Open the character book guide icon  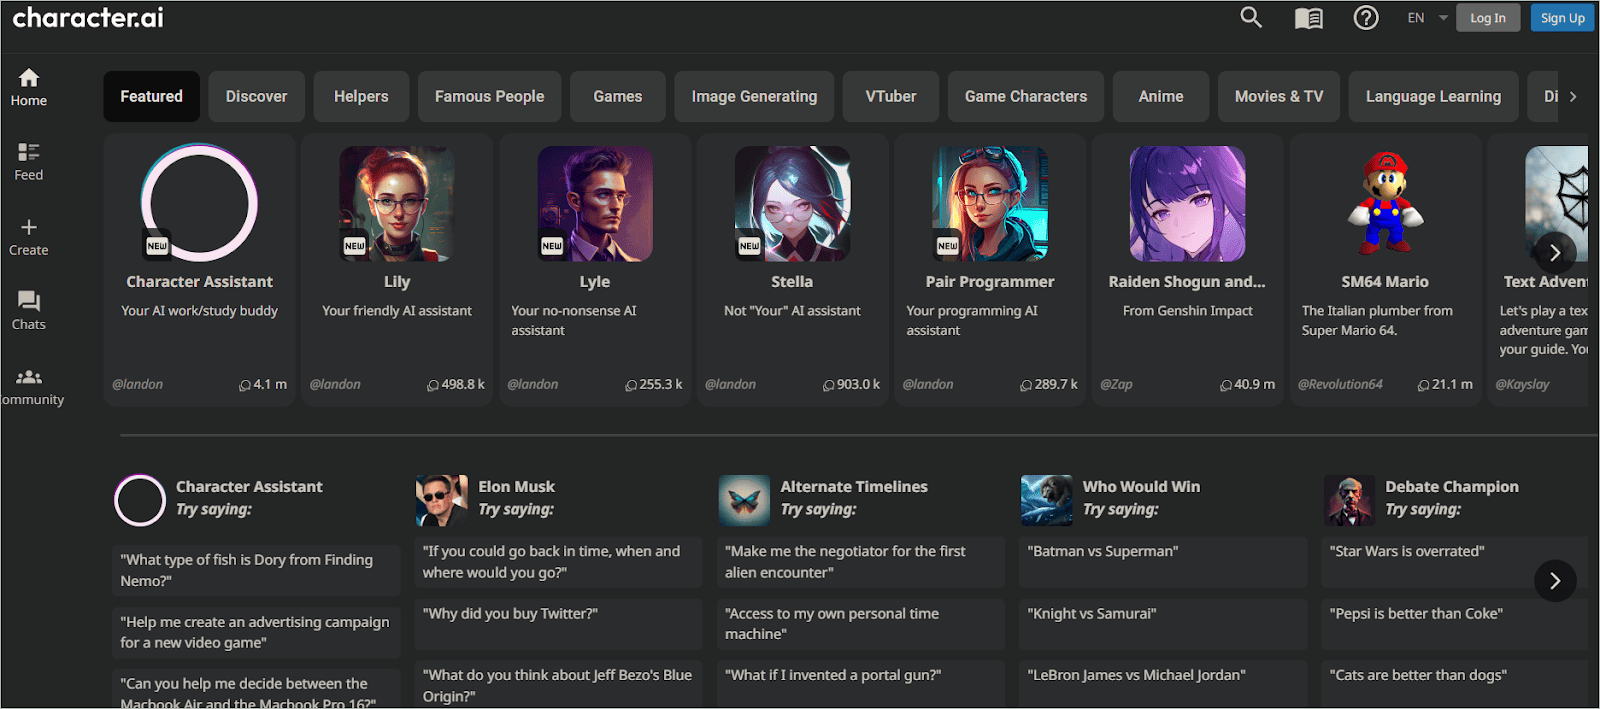(x=1308, y=18)
